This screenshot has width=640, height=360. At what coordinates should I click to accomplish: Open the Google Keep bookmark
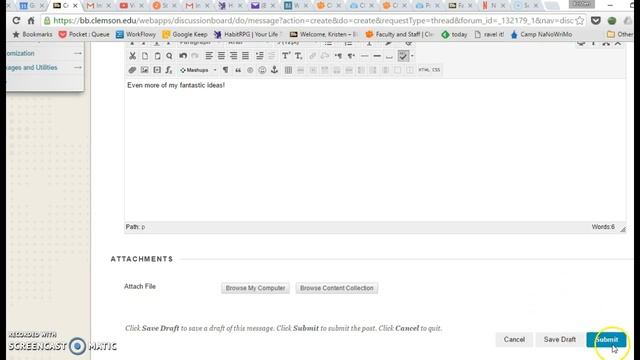185,35
